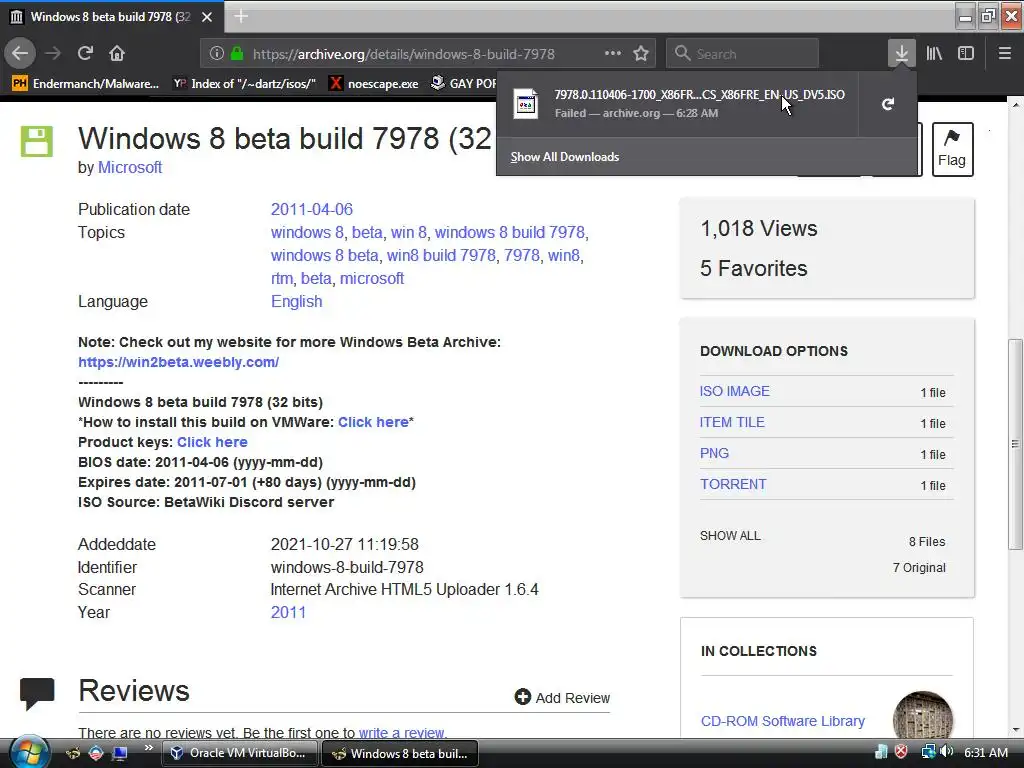Click the volume speaker tray icon
Image resolution: width=1024 pixels, height=768 pixels.
[946, 752]
